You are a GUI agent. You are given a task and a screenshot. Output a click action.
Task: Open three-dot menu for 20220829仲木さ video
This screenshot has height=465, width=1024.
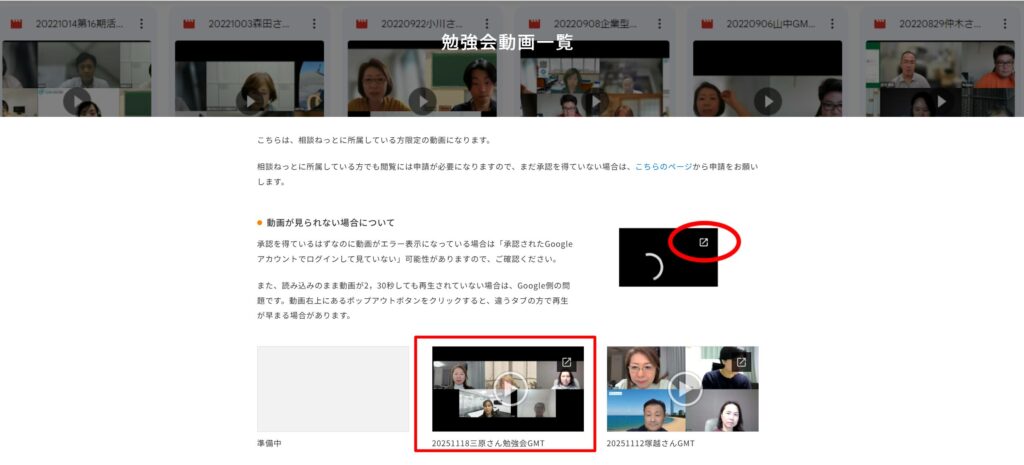[x=1005, y=23]
